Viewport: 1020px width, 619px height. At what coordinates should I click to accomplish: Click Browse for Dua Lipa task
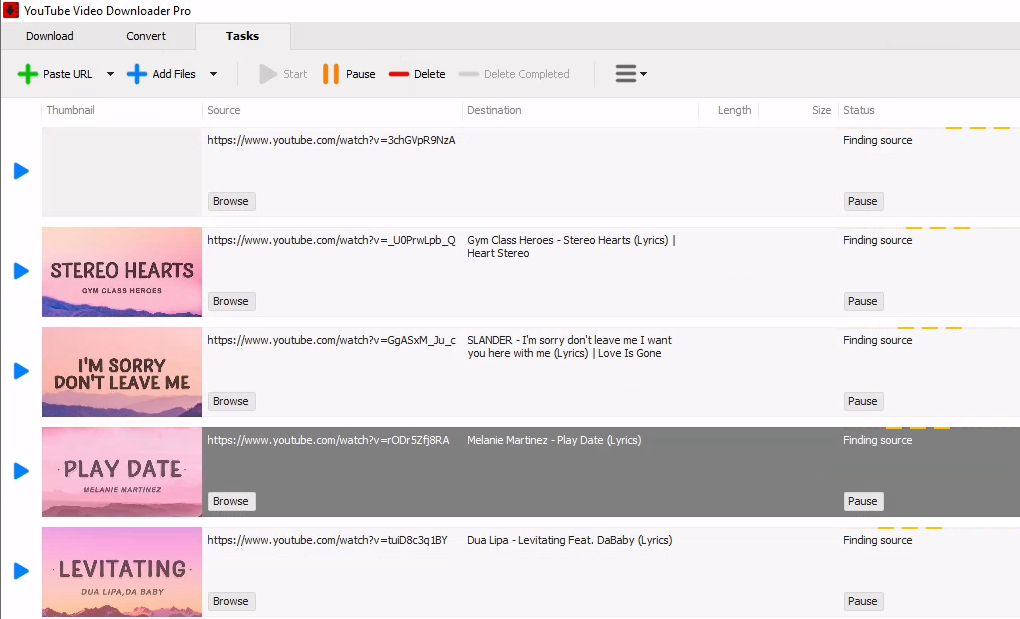[231, 602]
